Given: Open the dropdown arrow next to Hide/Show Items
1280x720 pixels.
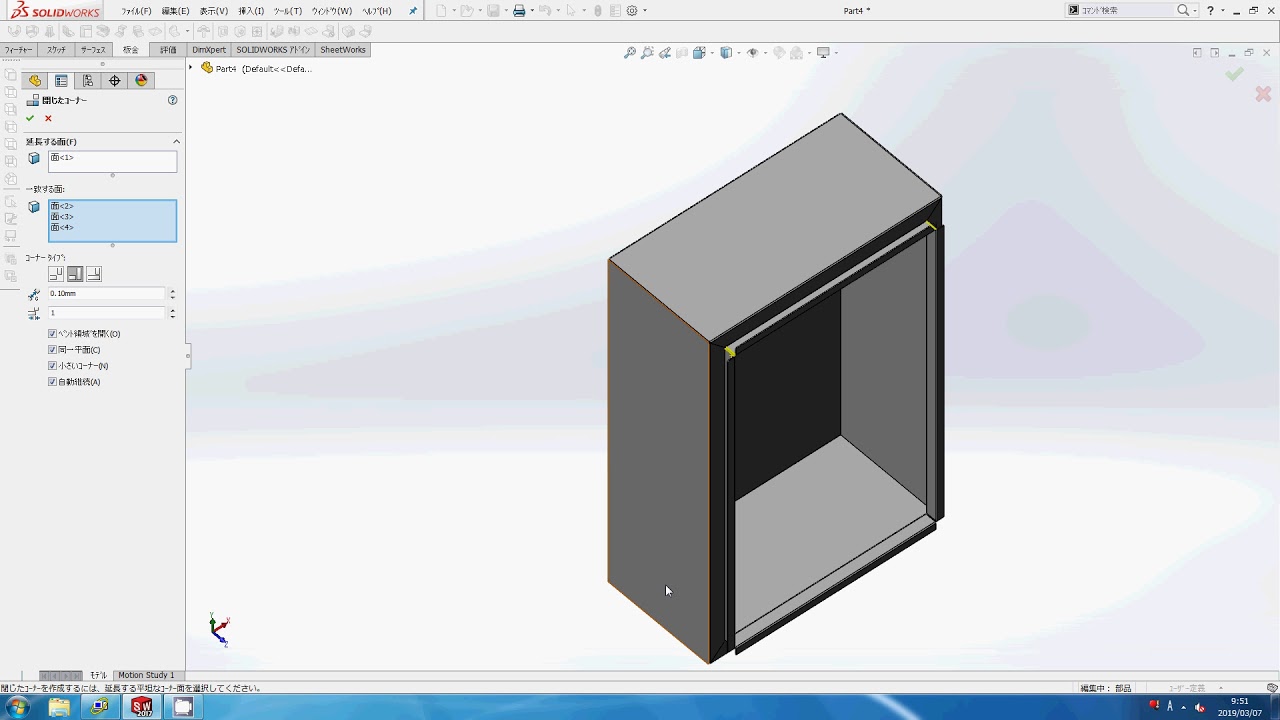Looking at the screenshot, I should tap(764, 53).
